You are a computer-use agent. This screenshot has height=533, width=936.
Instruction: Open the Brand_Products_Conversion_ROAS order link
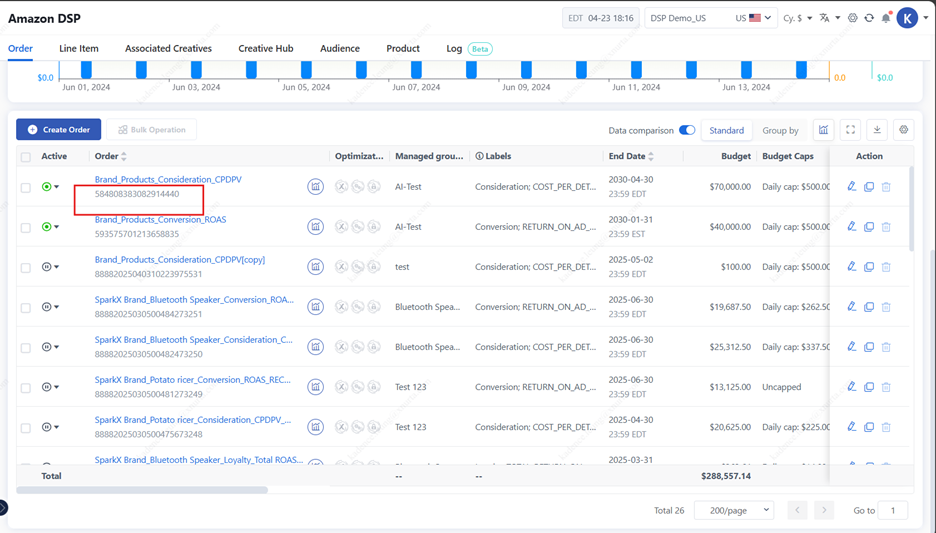click(160, 220)
